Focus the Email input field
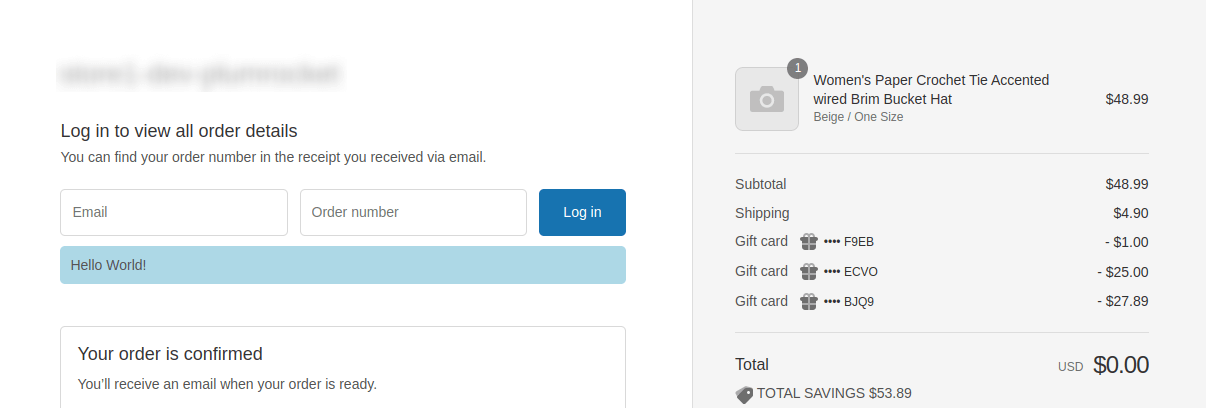The width and height of the screenshot is (1206, 408). pos(174,212)
